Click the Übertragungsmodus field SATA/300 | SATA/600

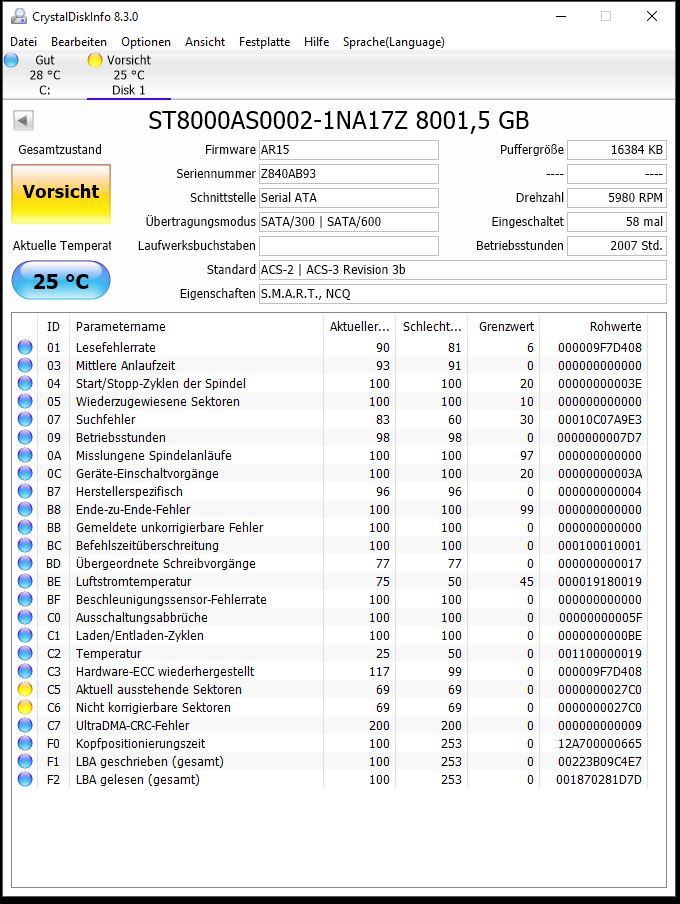click(x=348, y=222)
